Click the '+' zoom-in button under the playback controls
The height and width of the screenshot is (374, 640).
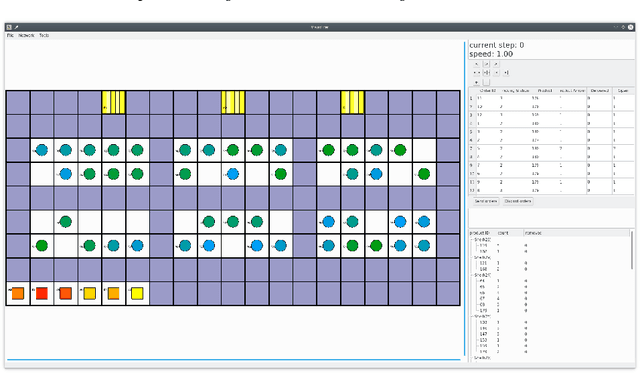pyautogui.click(x=476, y=82)
